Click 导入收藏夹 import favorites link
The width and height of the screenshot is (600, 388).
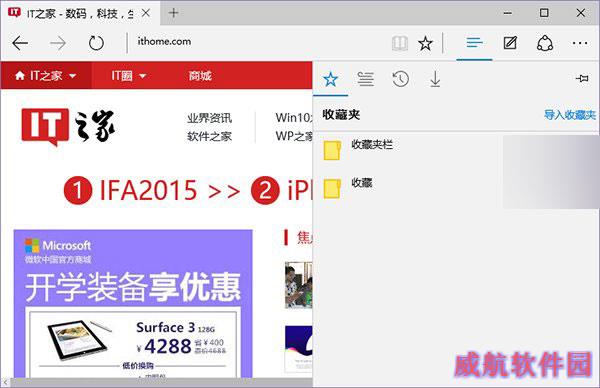pos(570,114)
